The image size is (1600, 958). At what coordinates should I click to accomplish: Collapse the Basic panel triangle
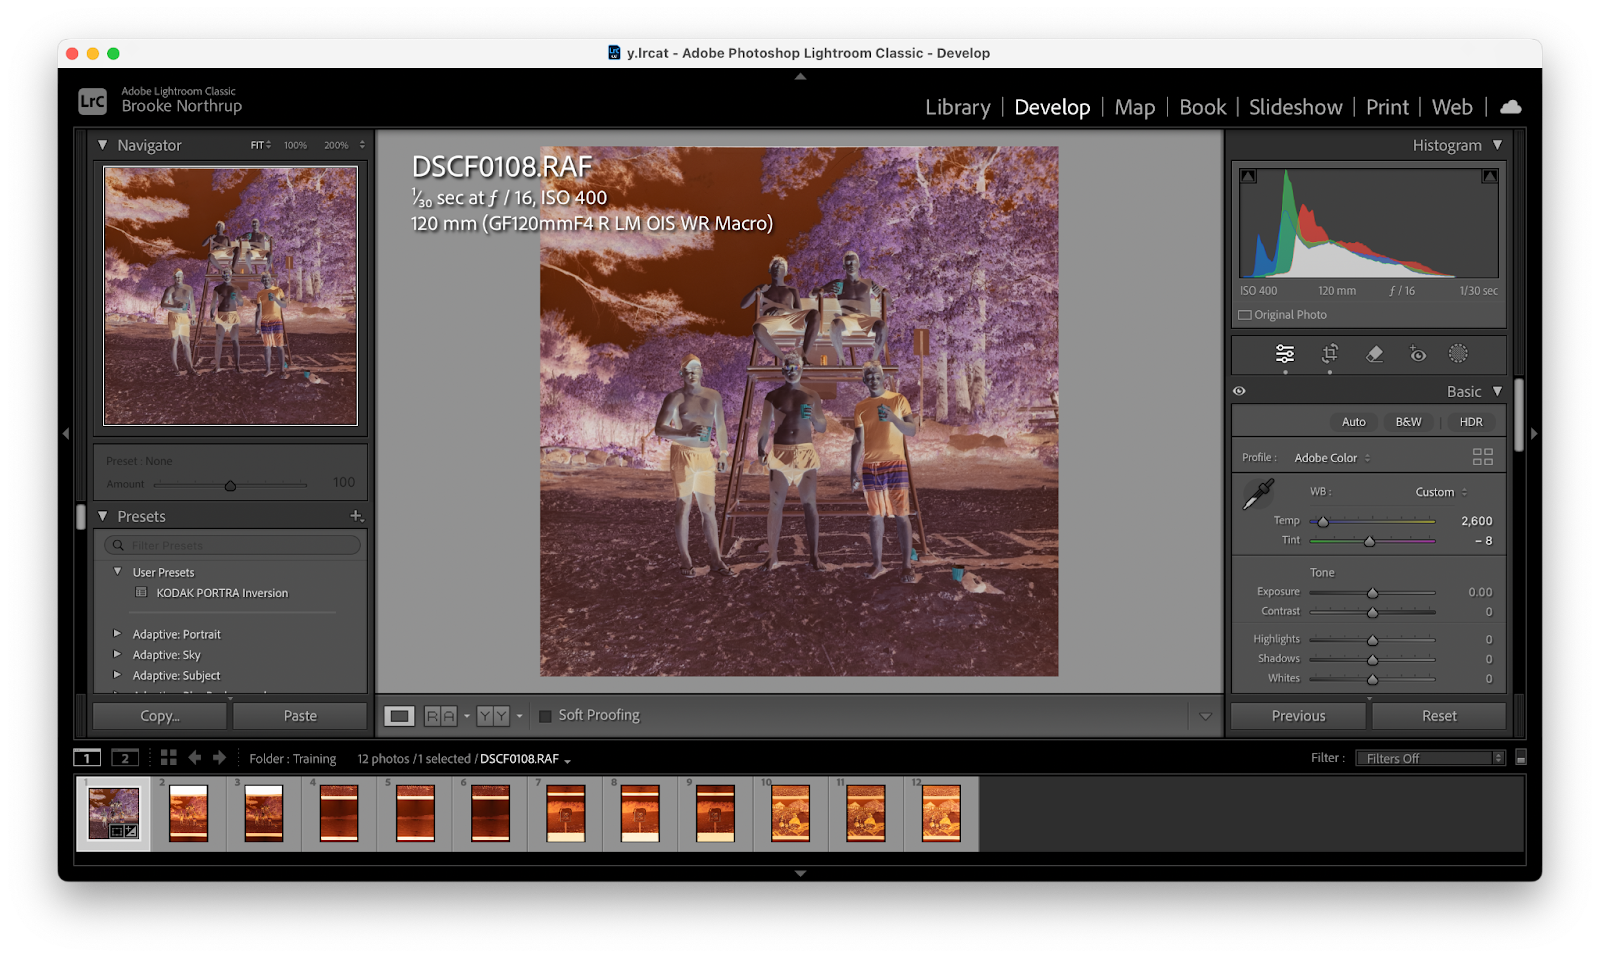[x=1497, y=392]
